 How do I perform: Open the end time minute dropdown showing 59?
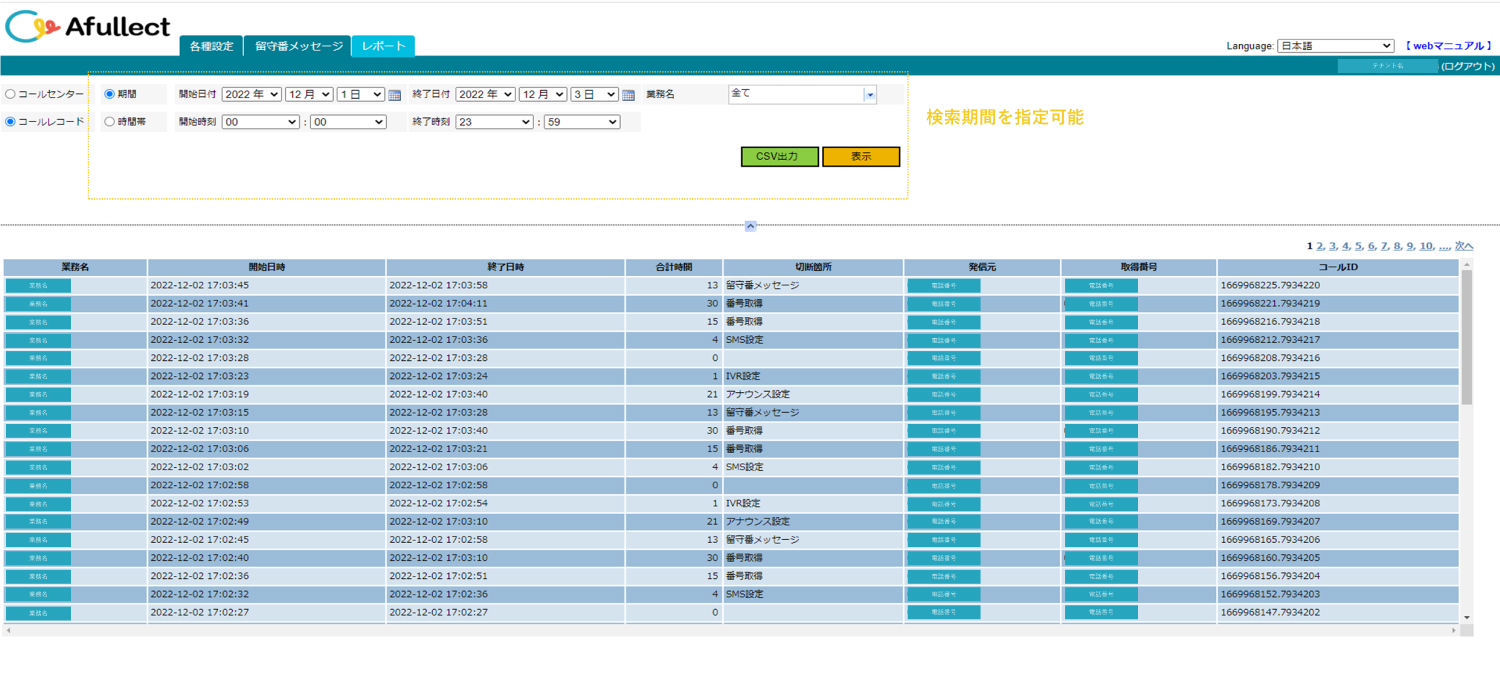pos(582,122)
